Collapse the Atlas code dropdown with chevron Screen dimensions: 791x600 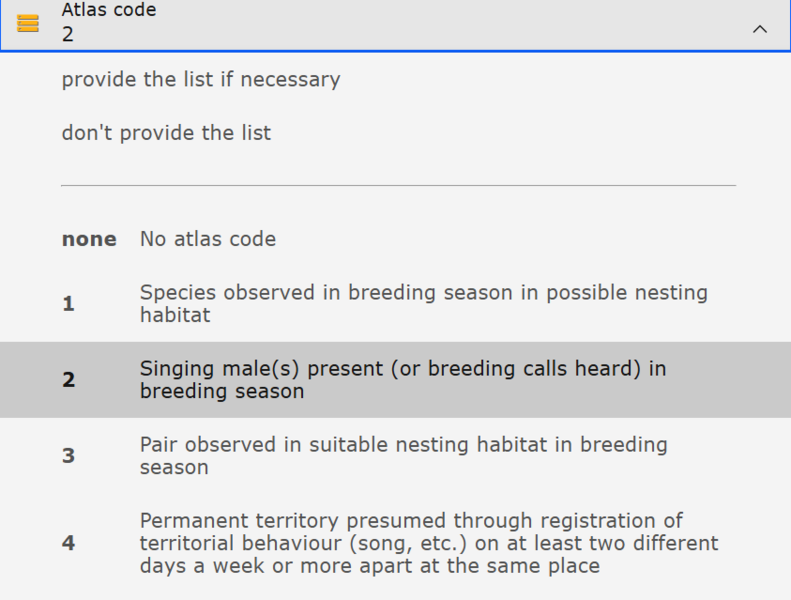click(760, 29)
